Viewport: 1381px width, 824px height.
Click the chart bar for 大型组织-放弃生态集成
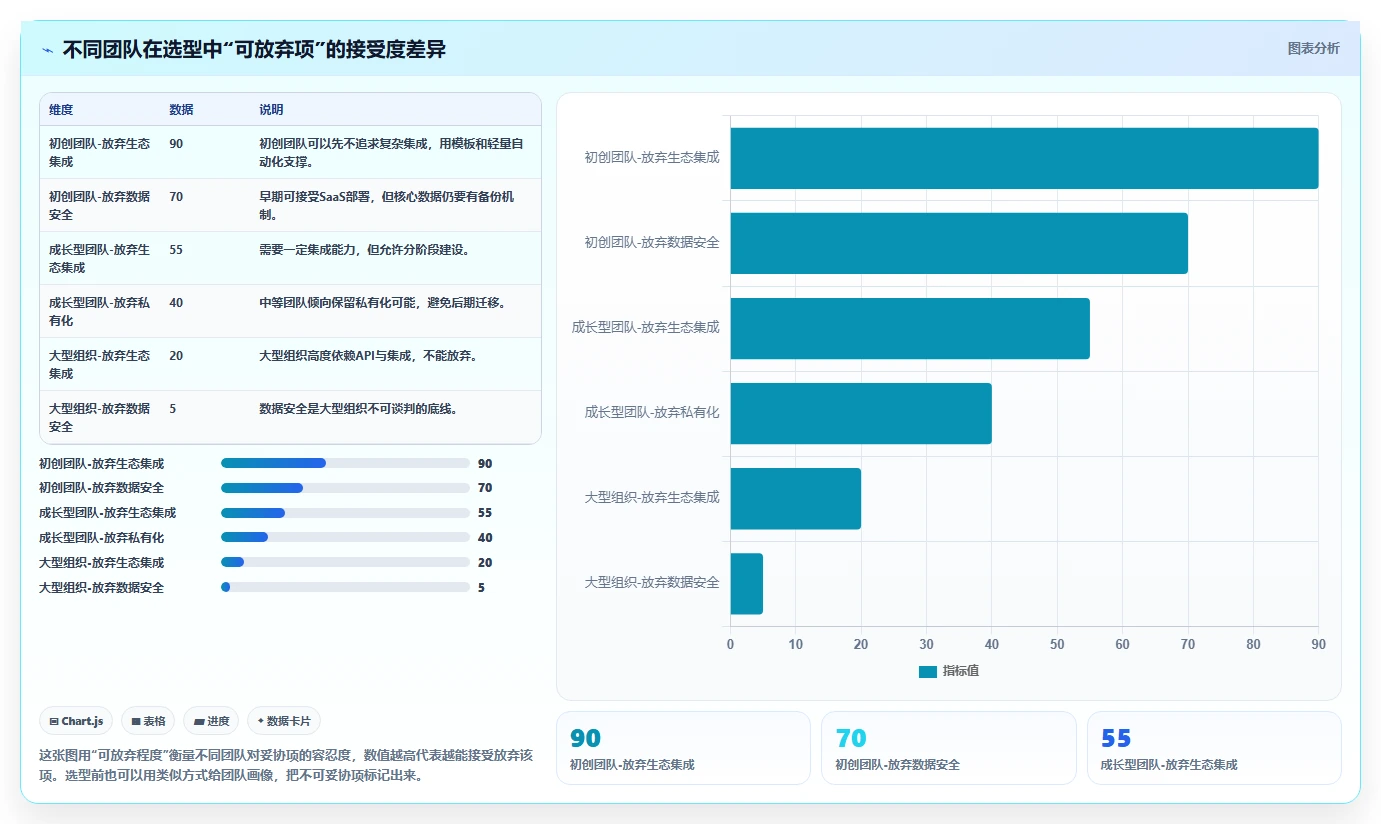pyautogui.click(x=796, y=498)
